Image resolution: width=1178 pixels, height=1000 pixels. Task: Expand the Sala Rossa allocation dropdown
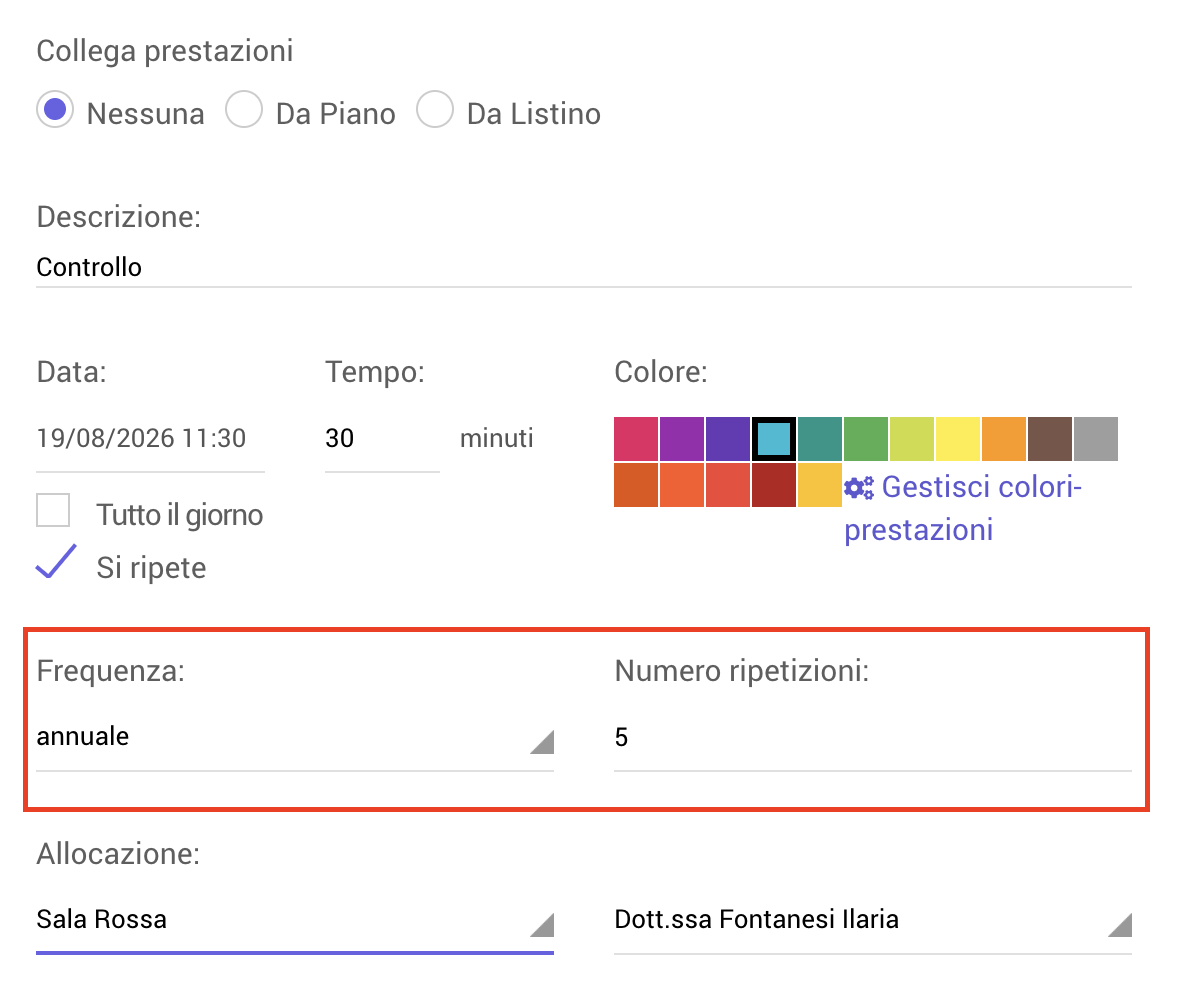click(x=294, y=920)
